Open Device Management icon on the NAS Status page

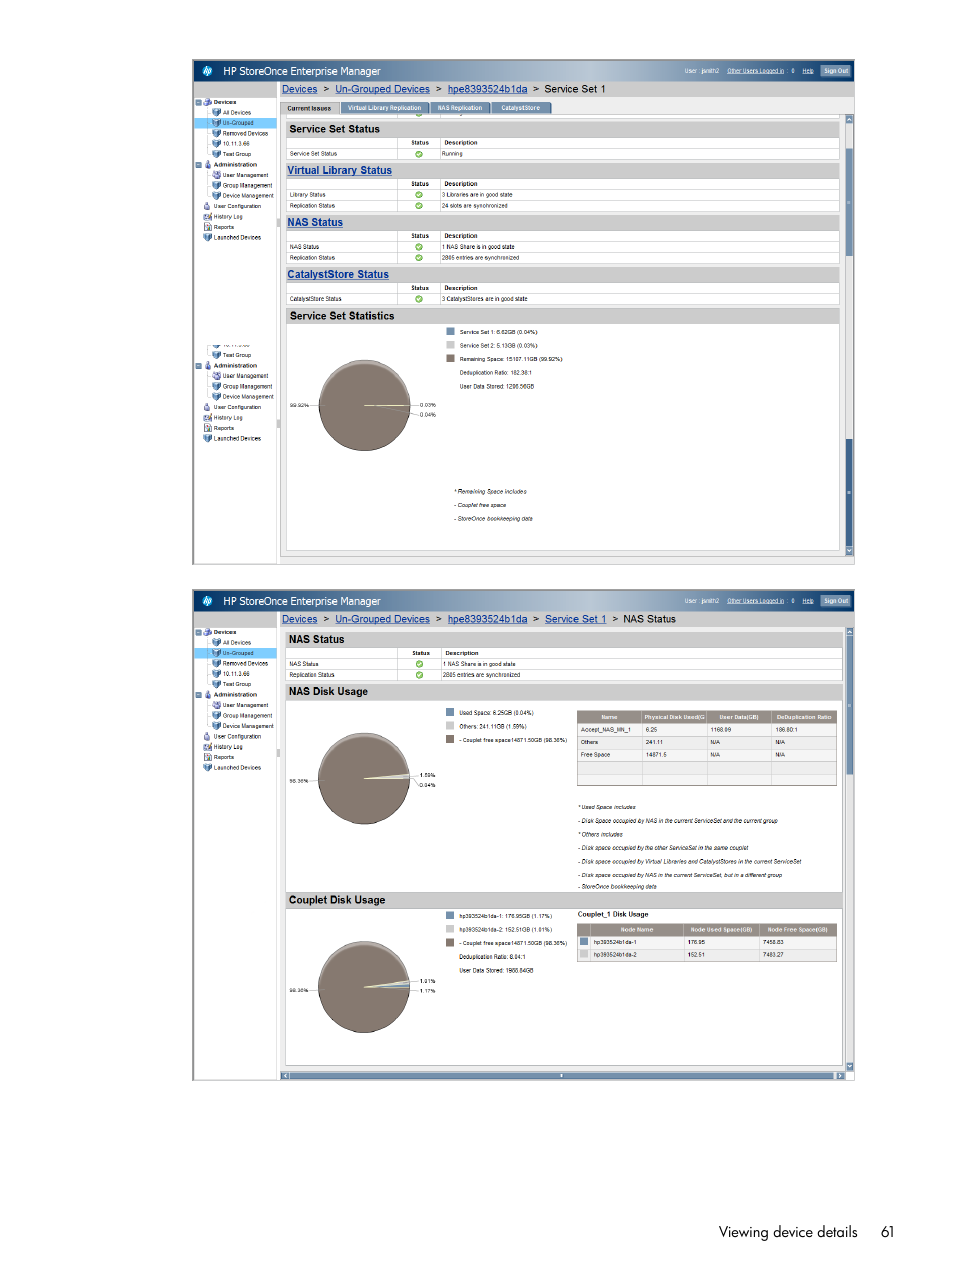pos(216,726)
